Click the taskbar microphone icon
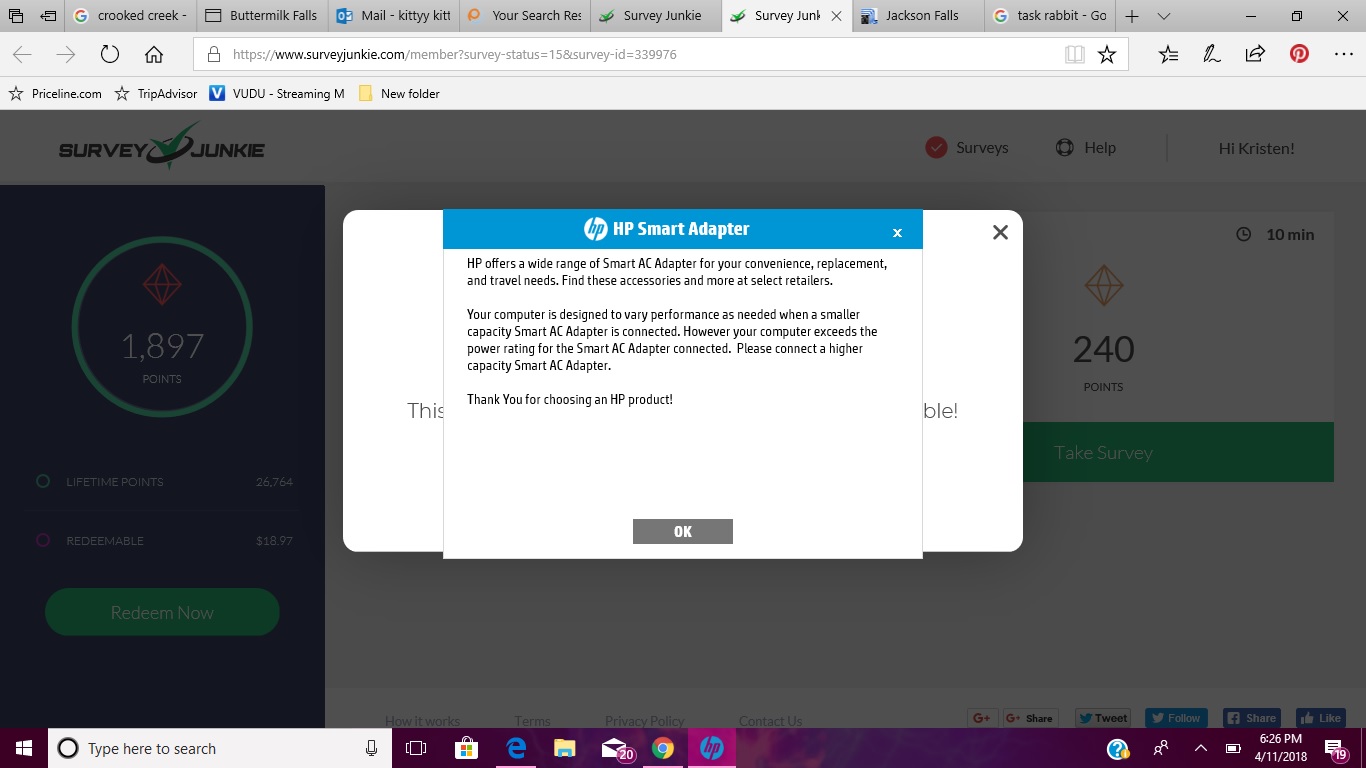This screenshot has height=768, width=1366. click(371, 748)
